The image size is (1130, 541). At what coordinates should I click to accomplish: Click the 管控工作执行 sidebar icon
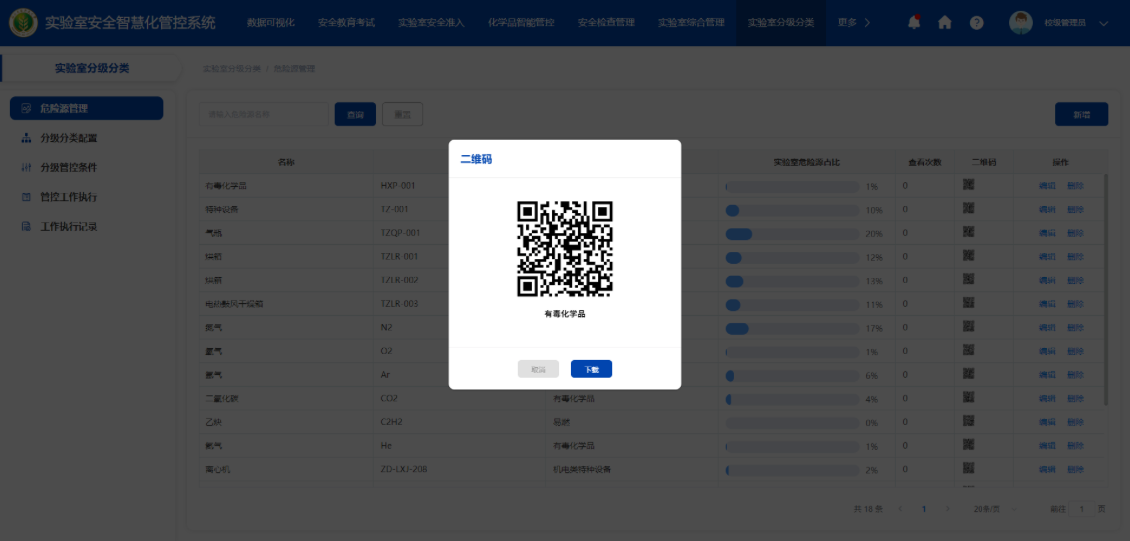pyautogui.click(x=27, y=197)
